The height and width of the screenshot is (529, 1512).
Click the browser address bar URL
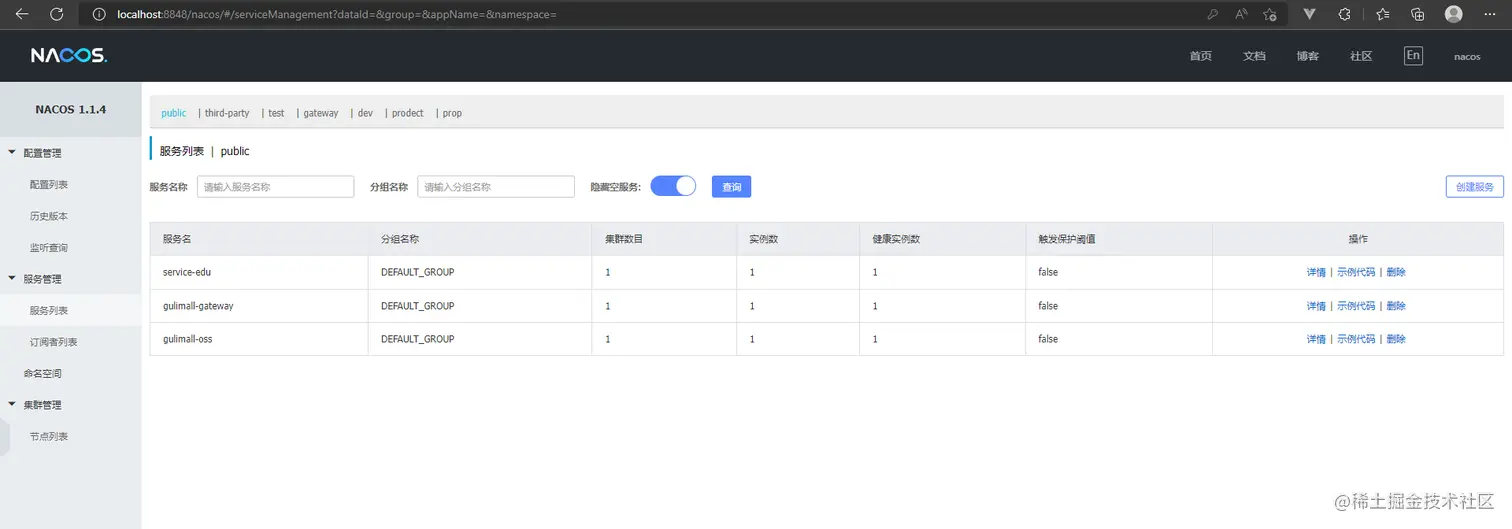[x=337, y=14]
